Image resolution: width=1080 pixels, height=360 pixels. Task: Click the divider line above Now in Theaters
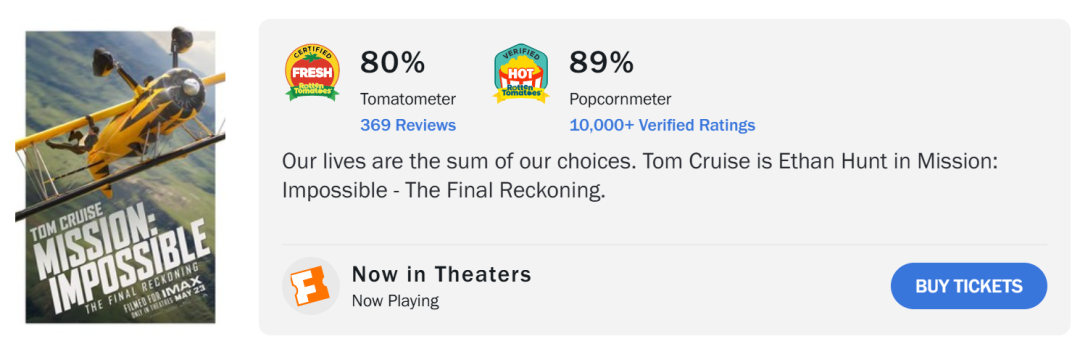point(664,244)
